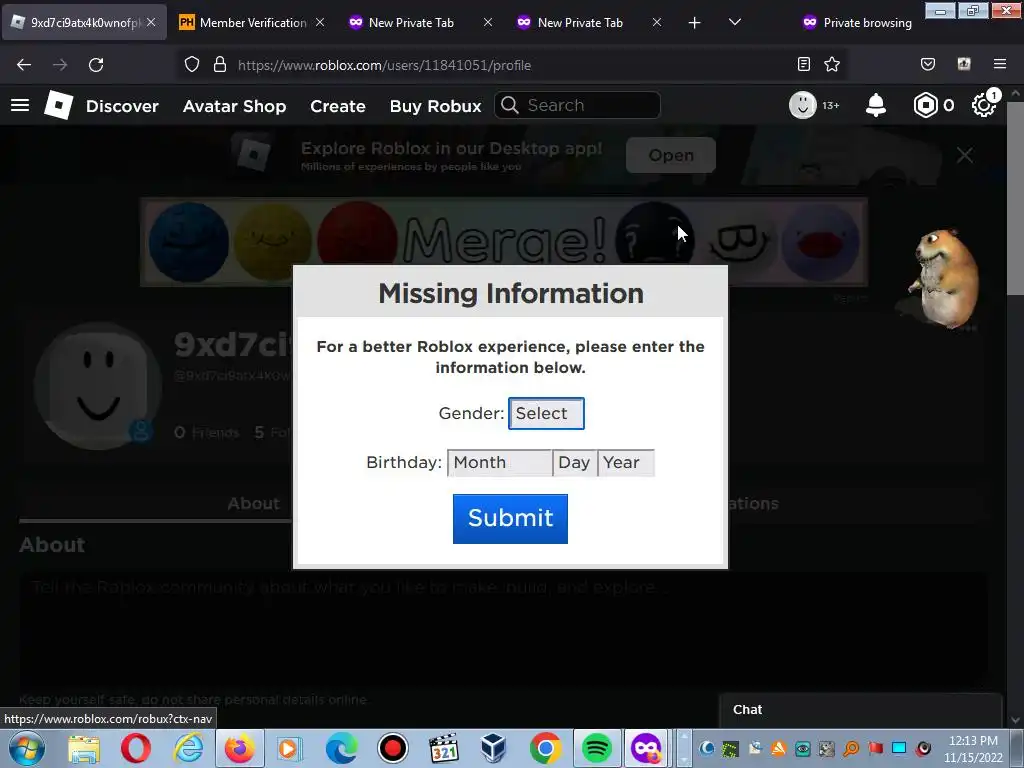The height and width of the screenshot is (768, 1024).
Task: Open the Chat panel
Action: (861, 710)
